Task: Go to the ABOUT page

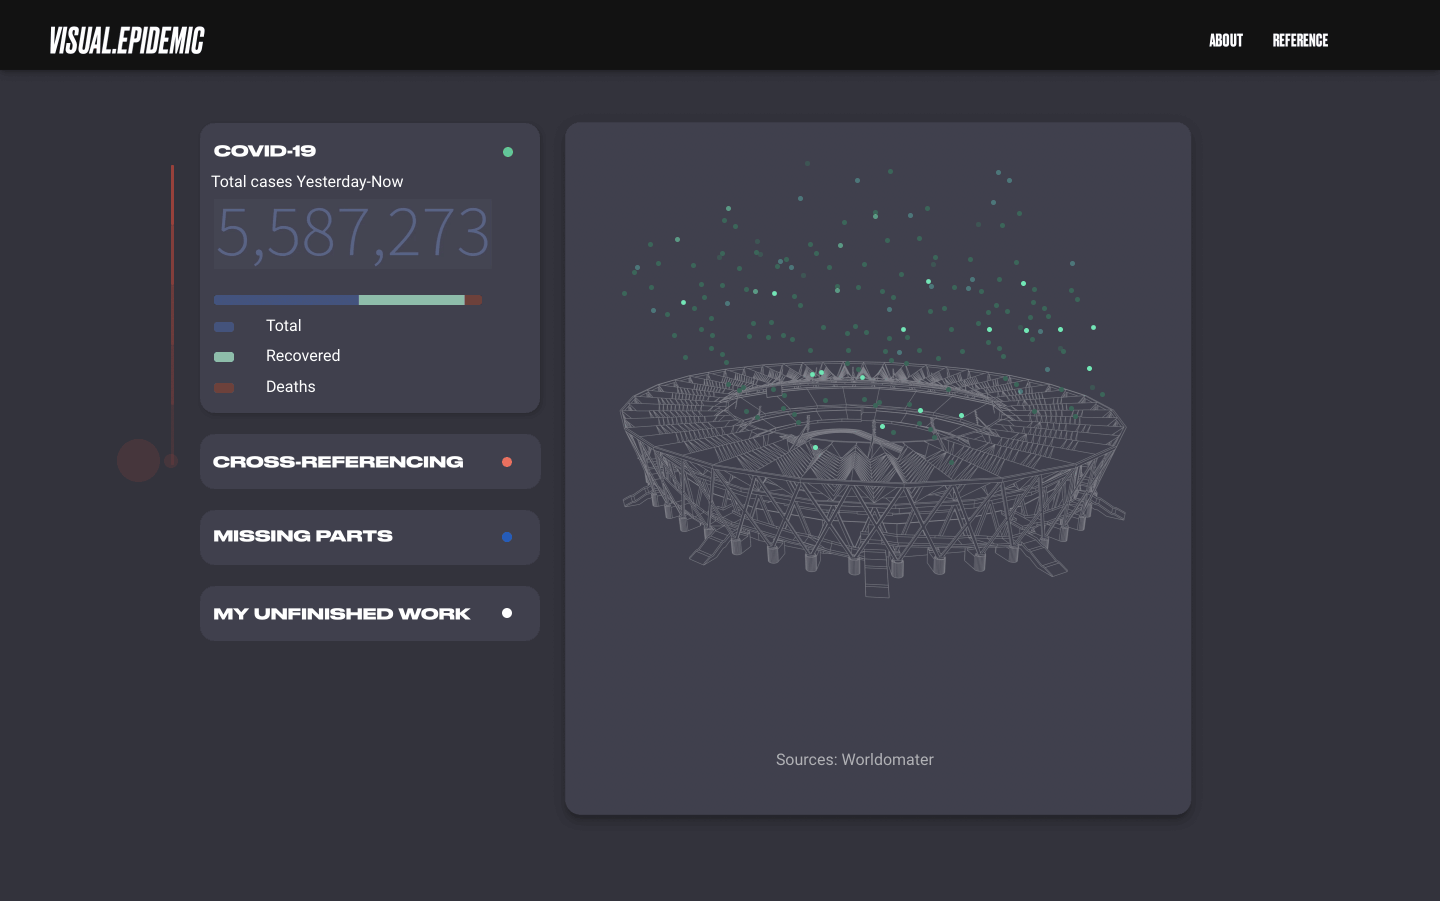Action: tap(1226, 40)
